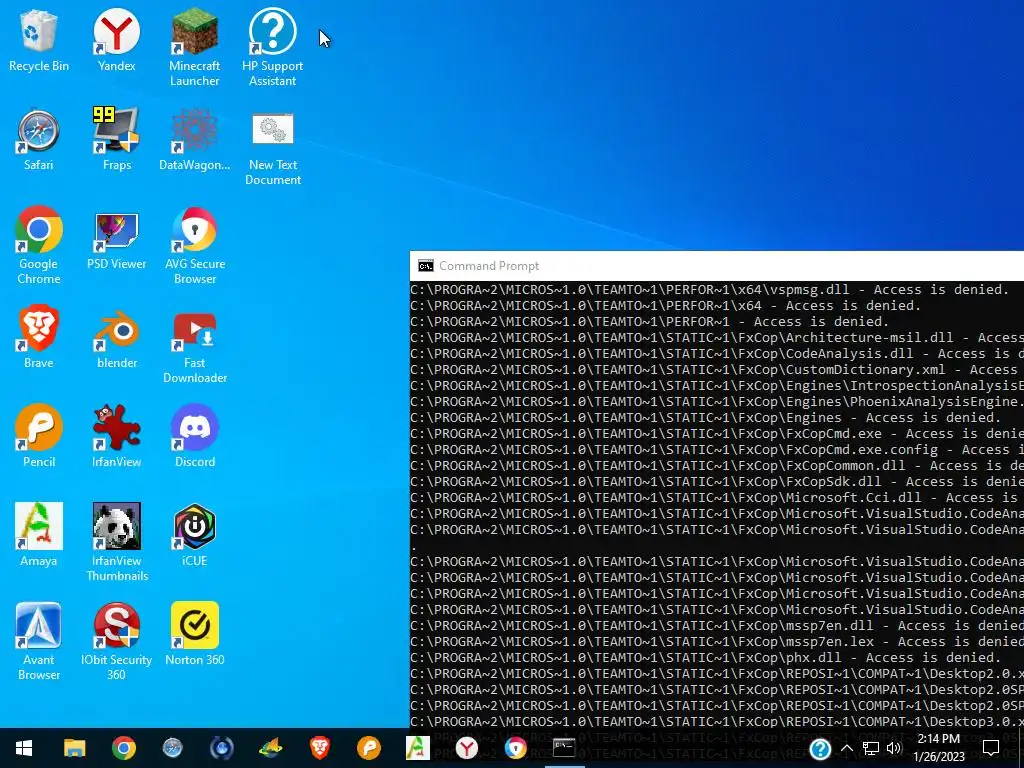Select the Minecraft Launcher desktop icon

[x=195, y=48]
